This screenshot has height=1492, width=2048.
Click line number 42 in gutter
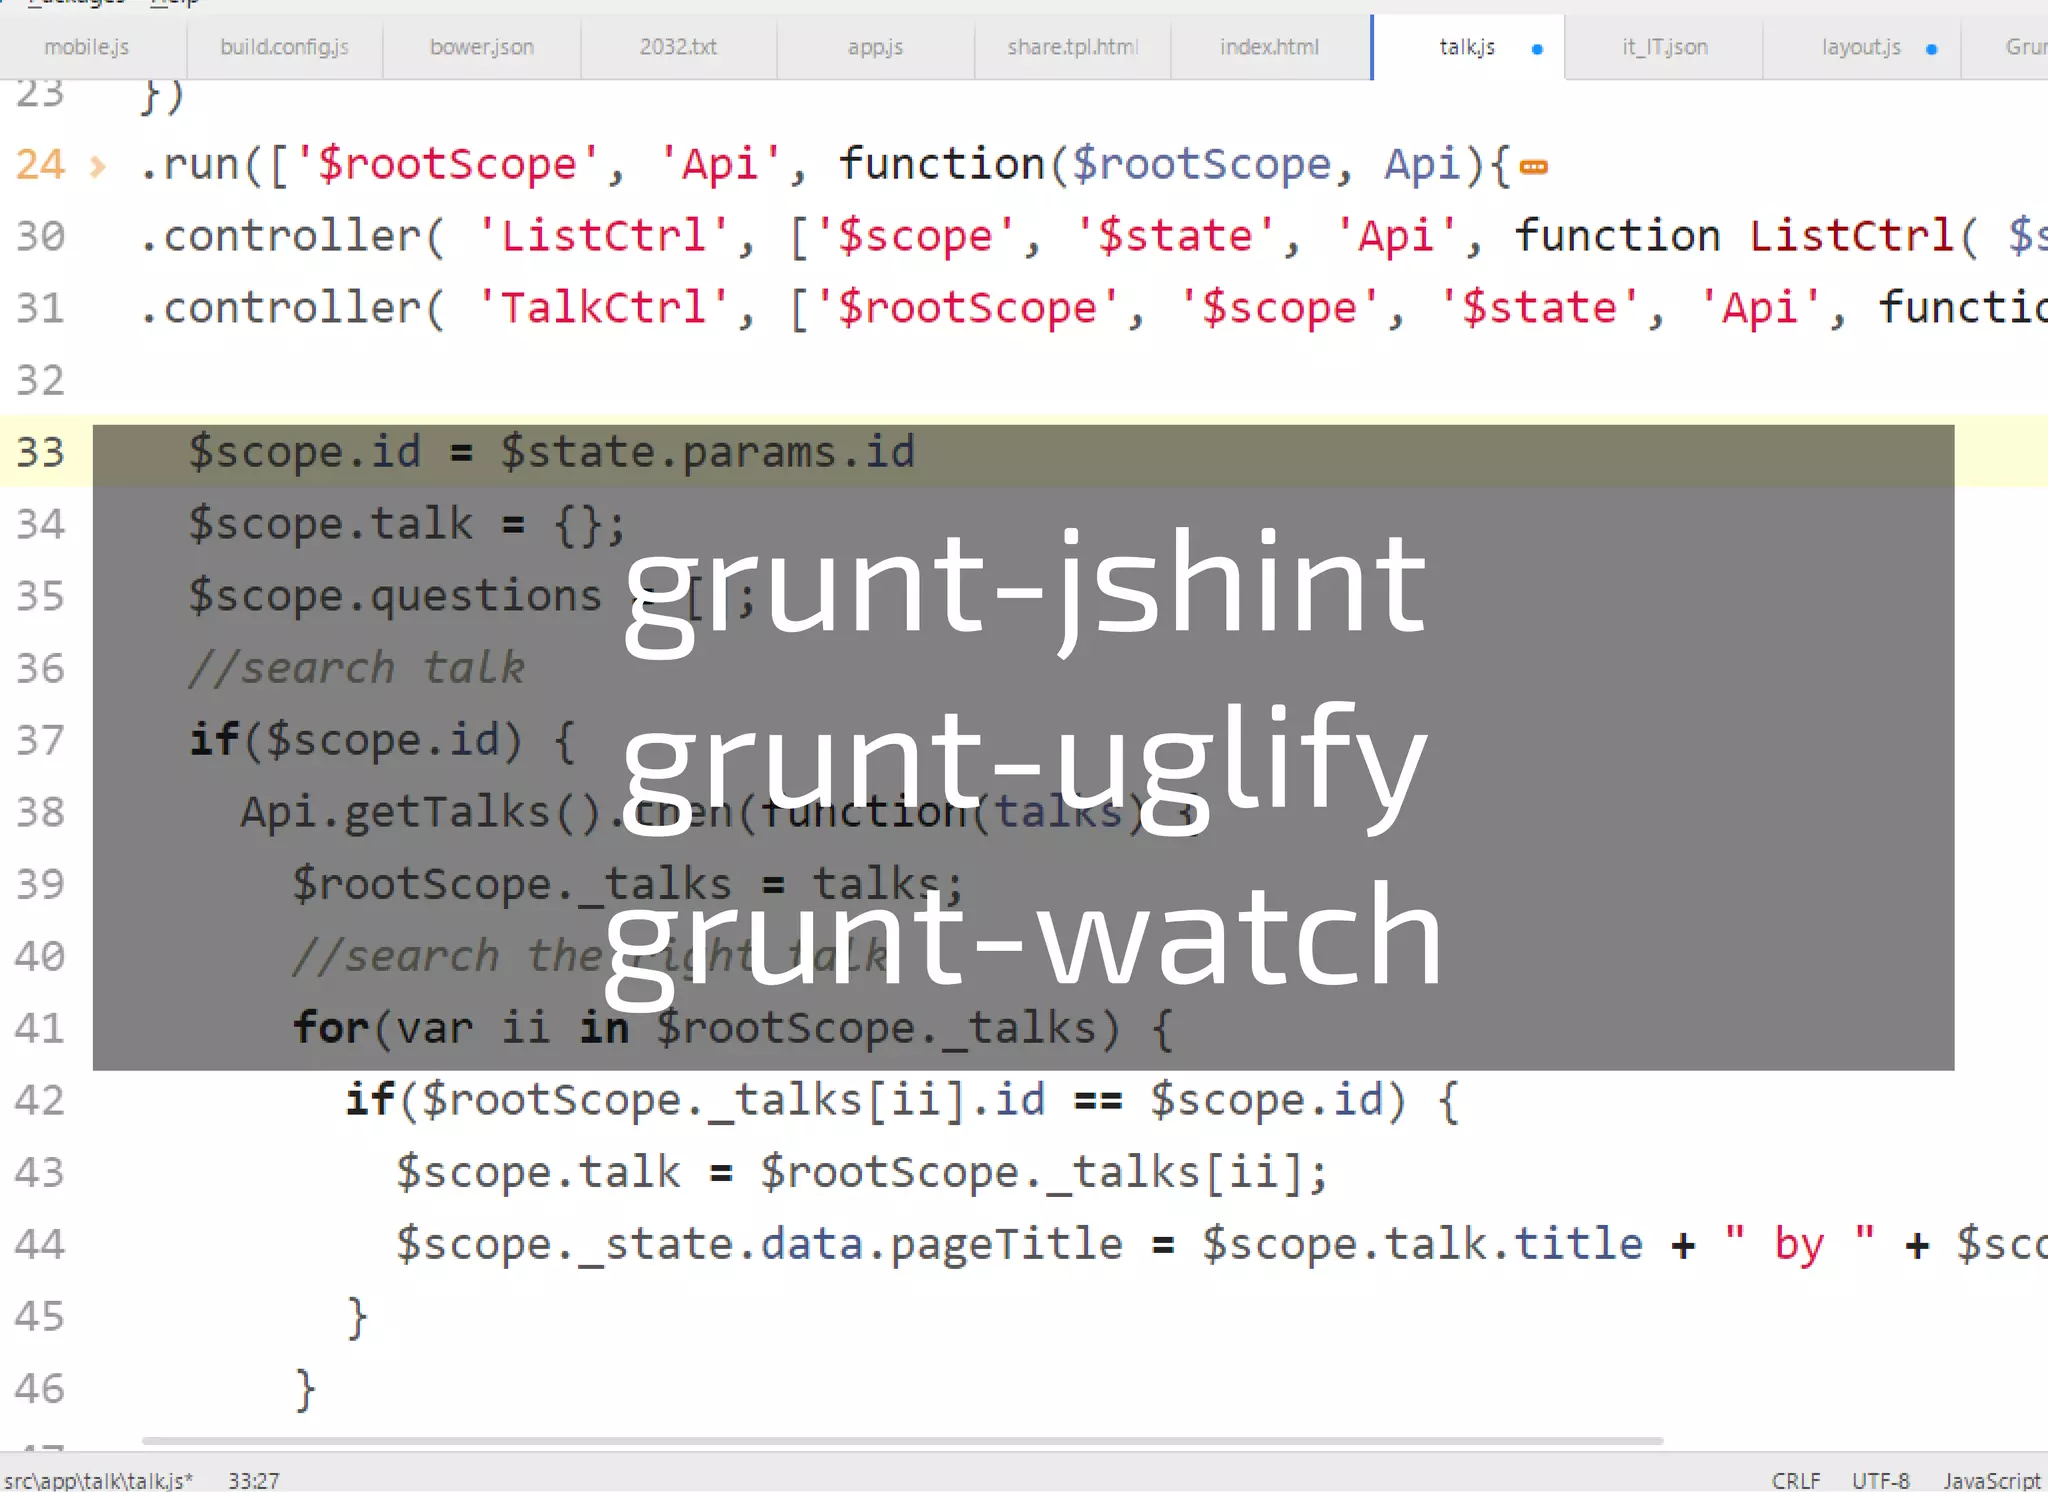pos(40,1100)
